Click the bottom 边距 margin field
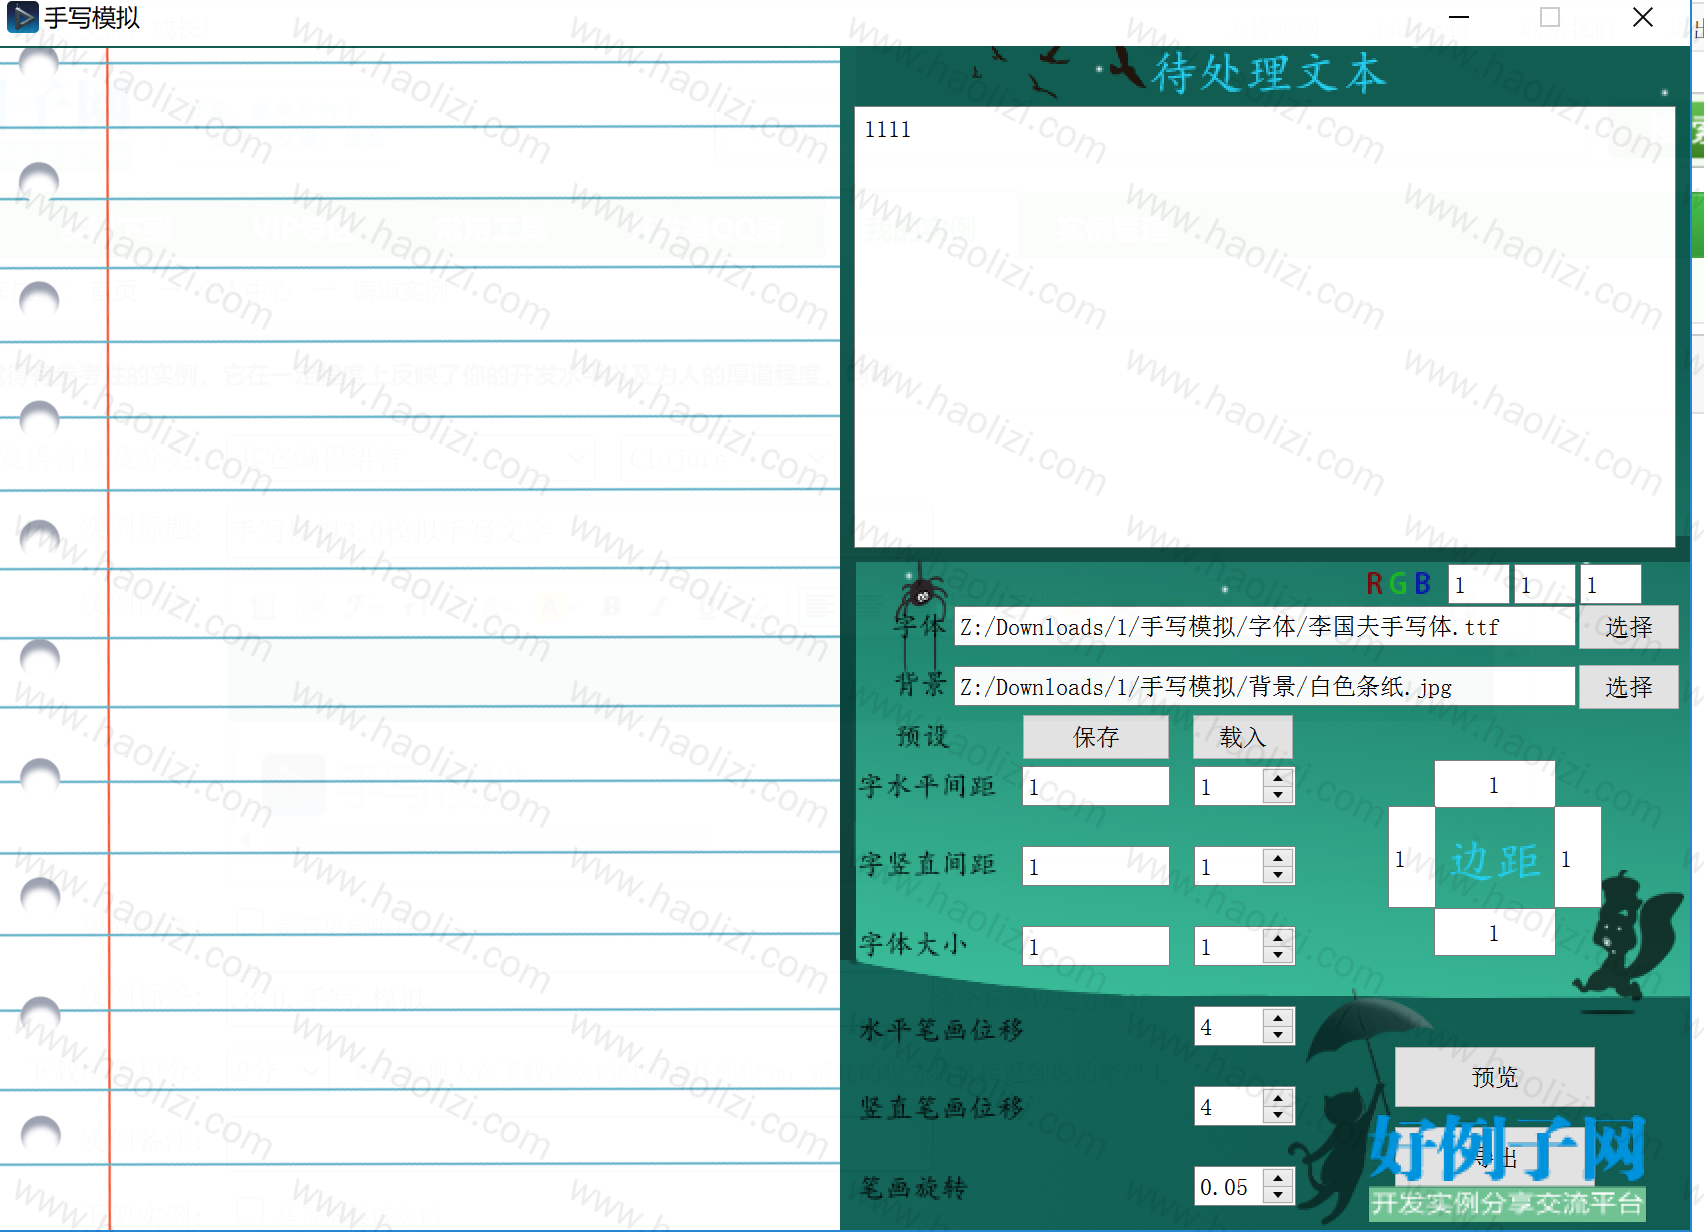 (1494, 932)
